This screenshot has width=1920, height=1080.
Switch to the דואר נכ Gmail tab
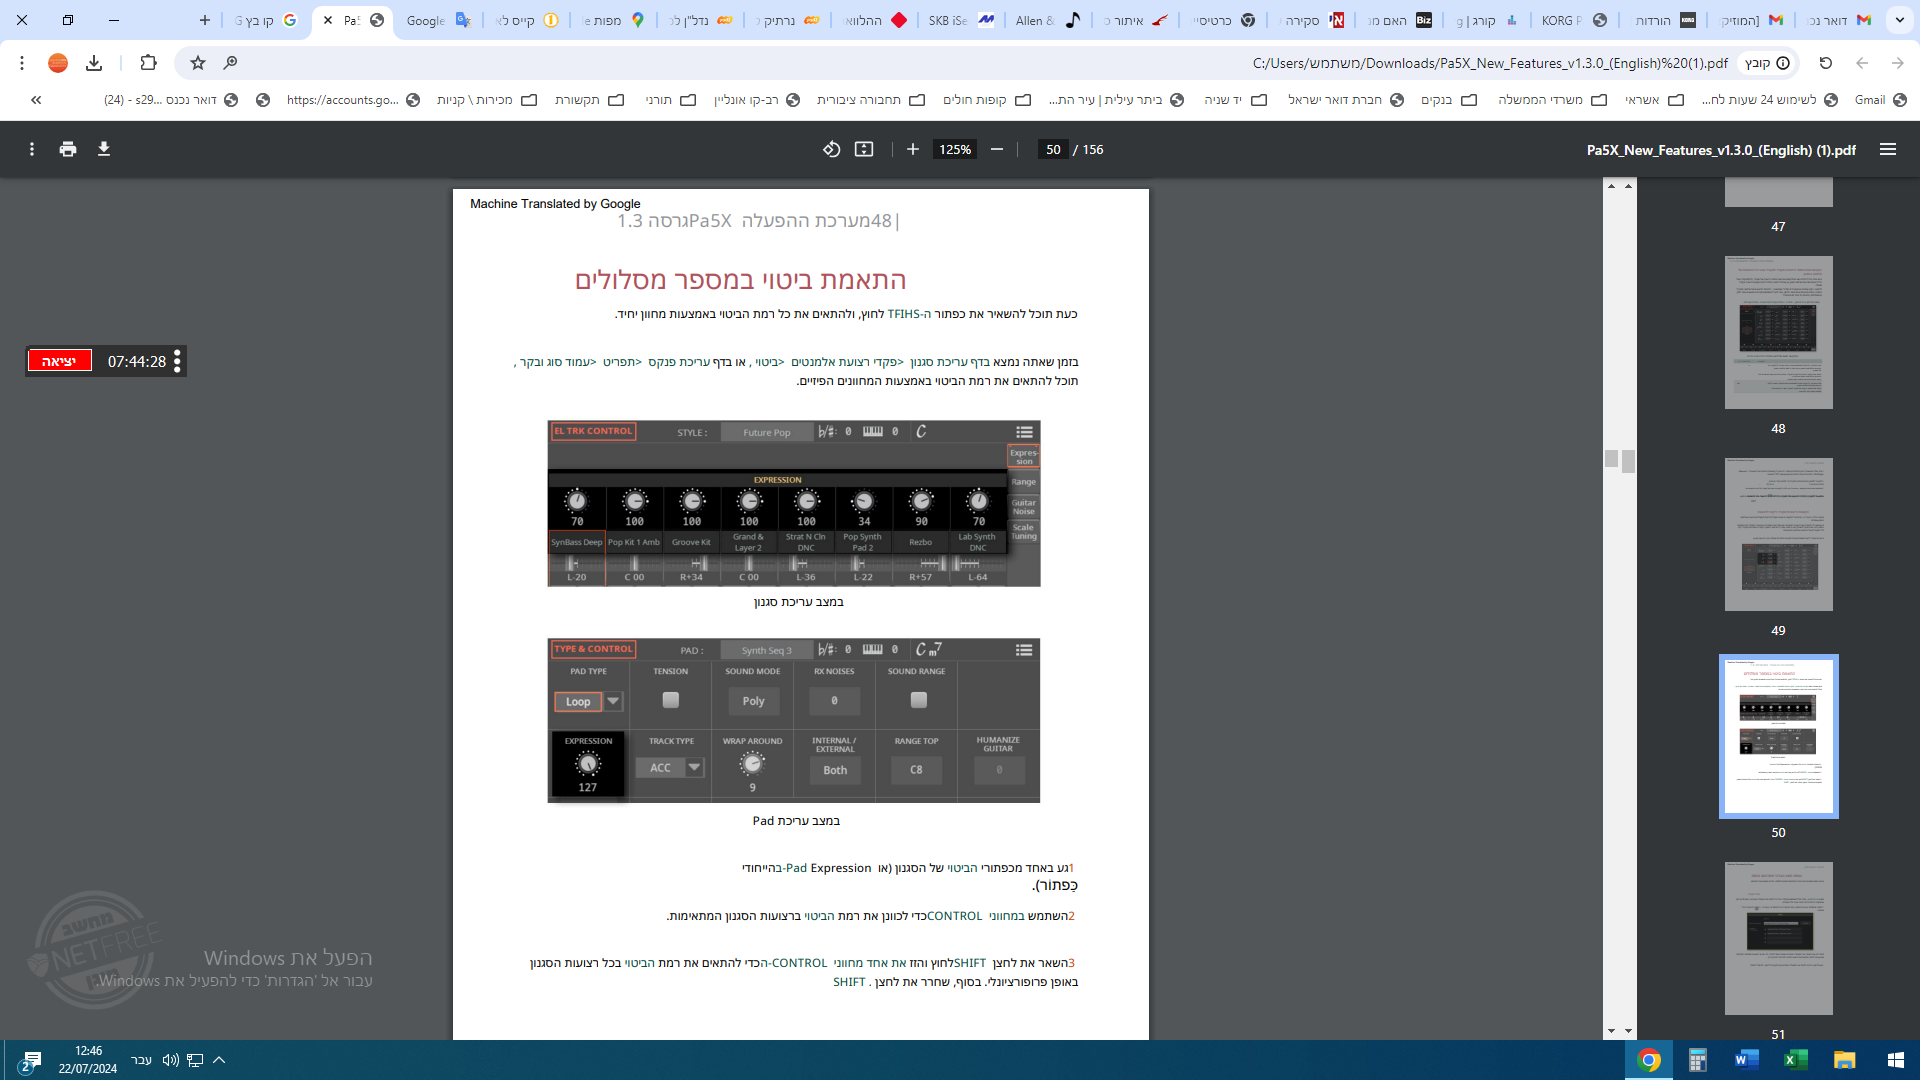coord(1840,20)
